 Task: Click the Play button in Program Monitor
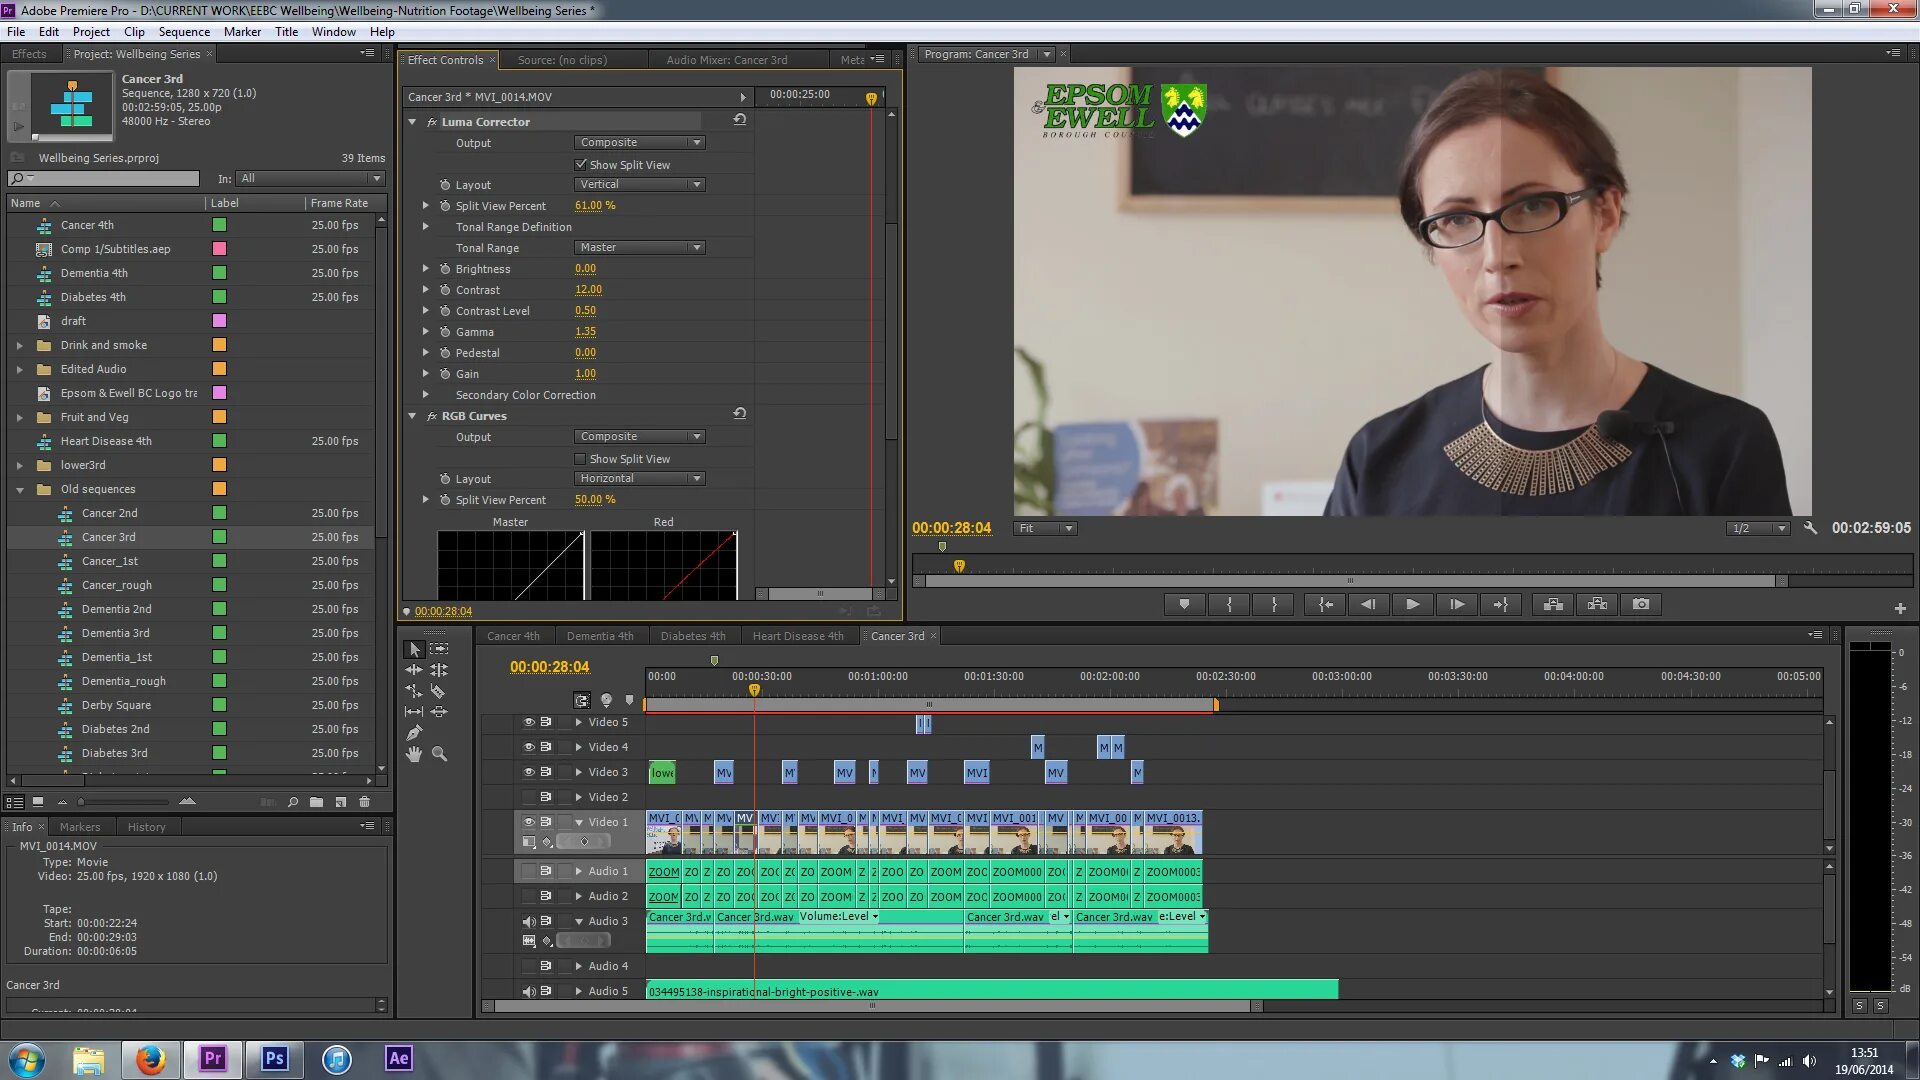click(x=1412, y=604)
